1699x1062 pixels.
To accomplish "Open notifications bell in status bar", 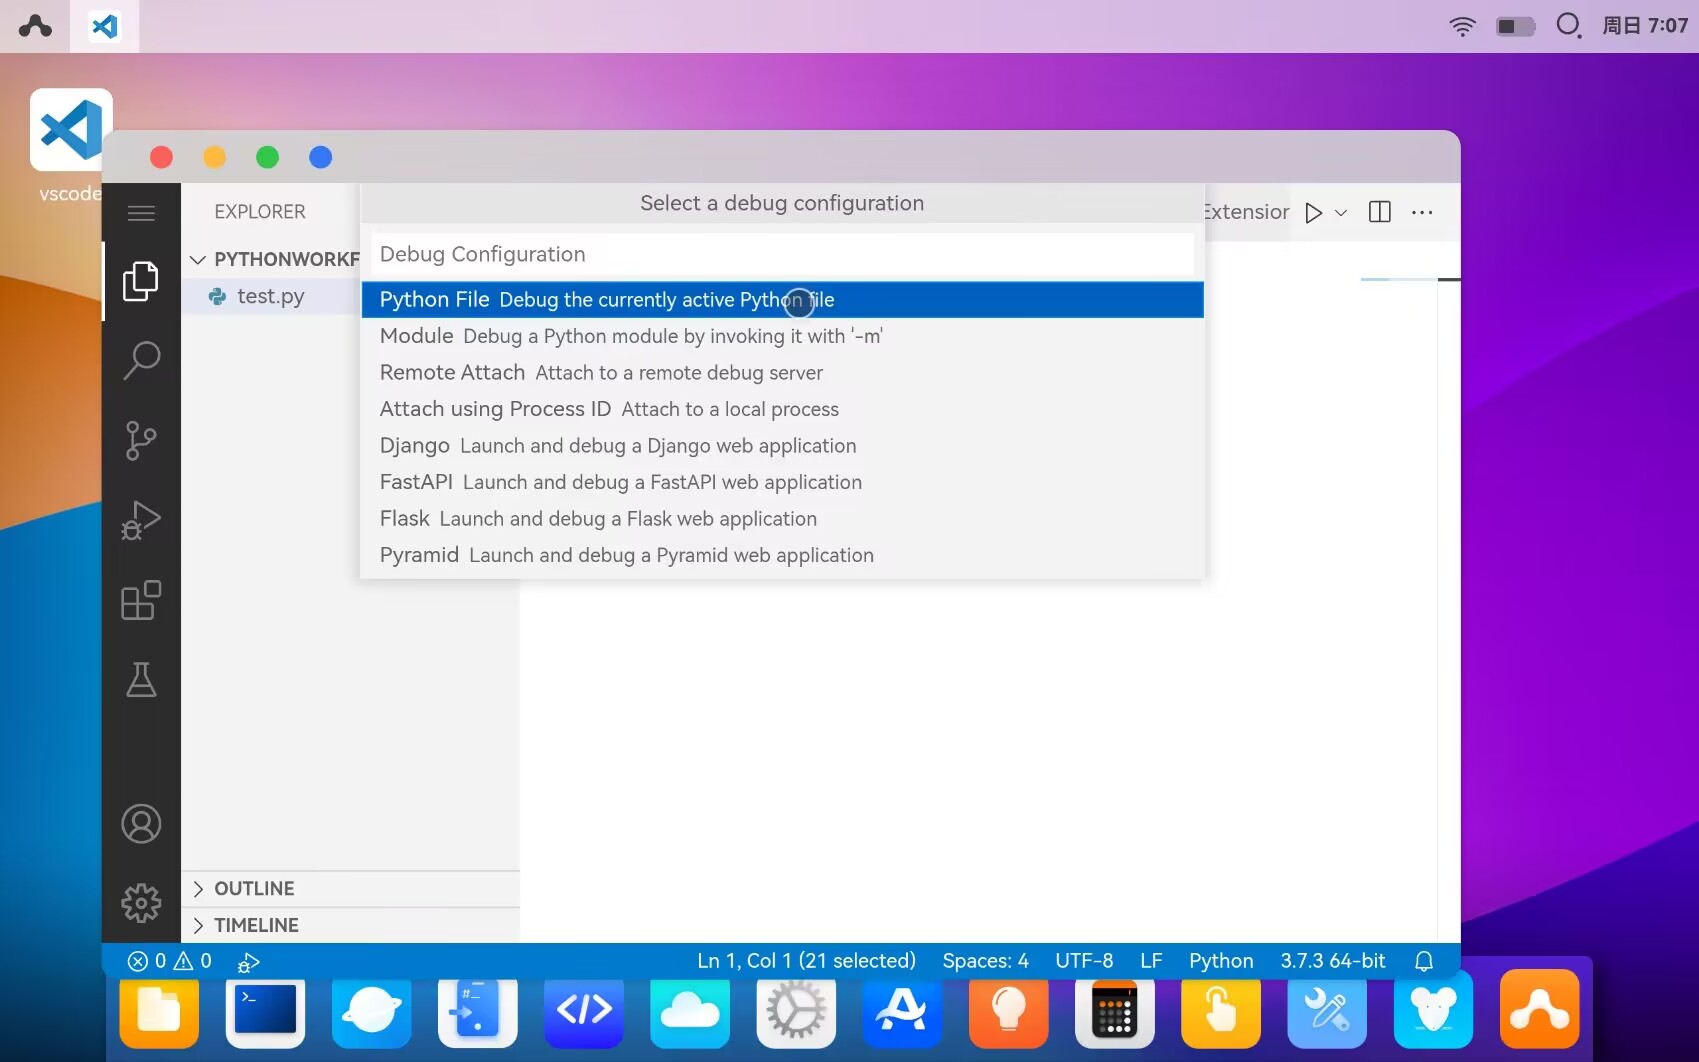I will coord(1424,961).
